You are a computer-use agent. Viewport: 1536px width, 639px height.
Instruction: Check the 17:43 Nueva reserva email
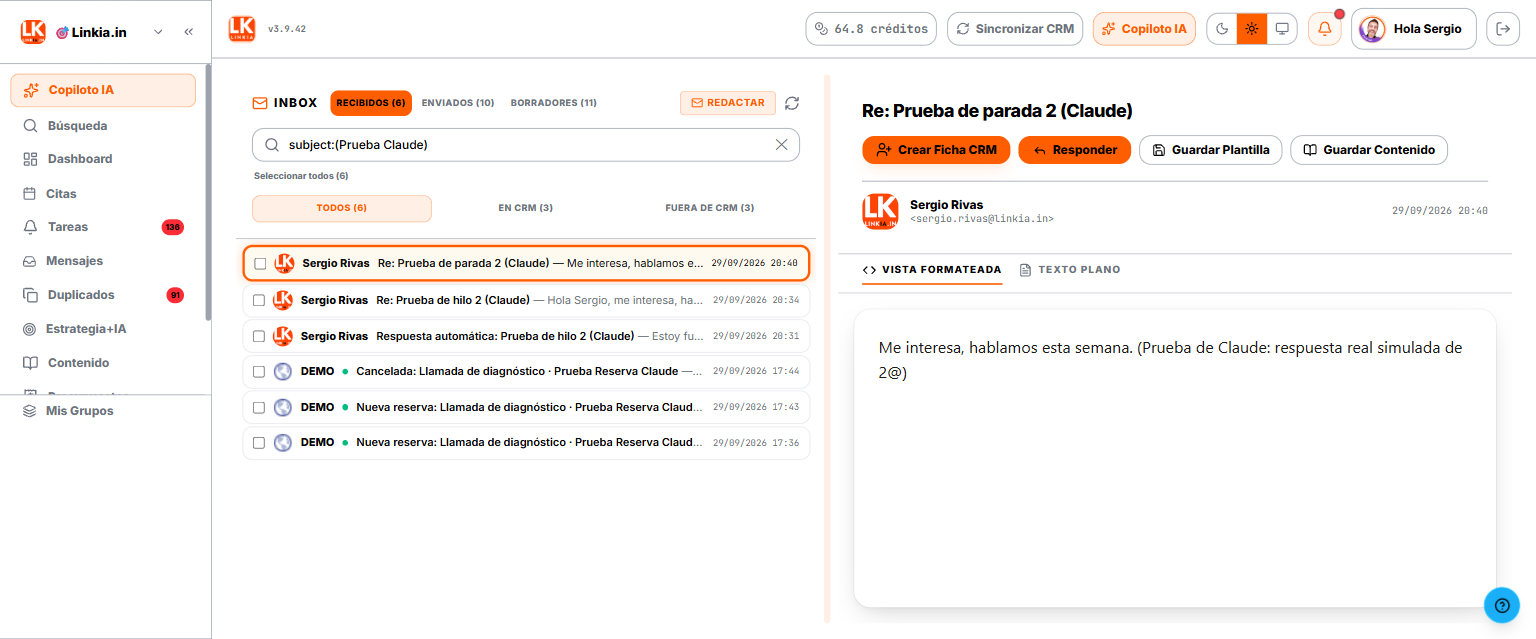(259, 407)
